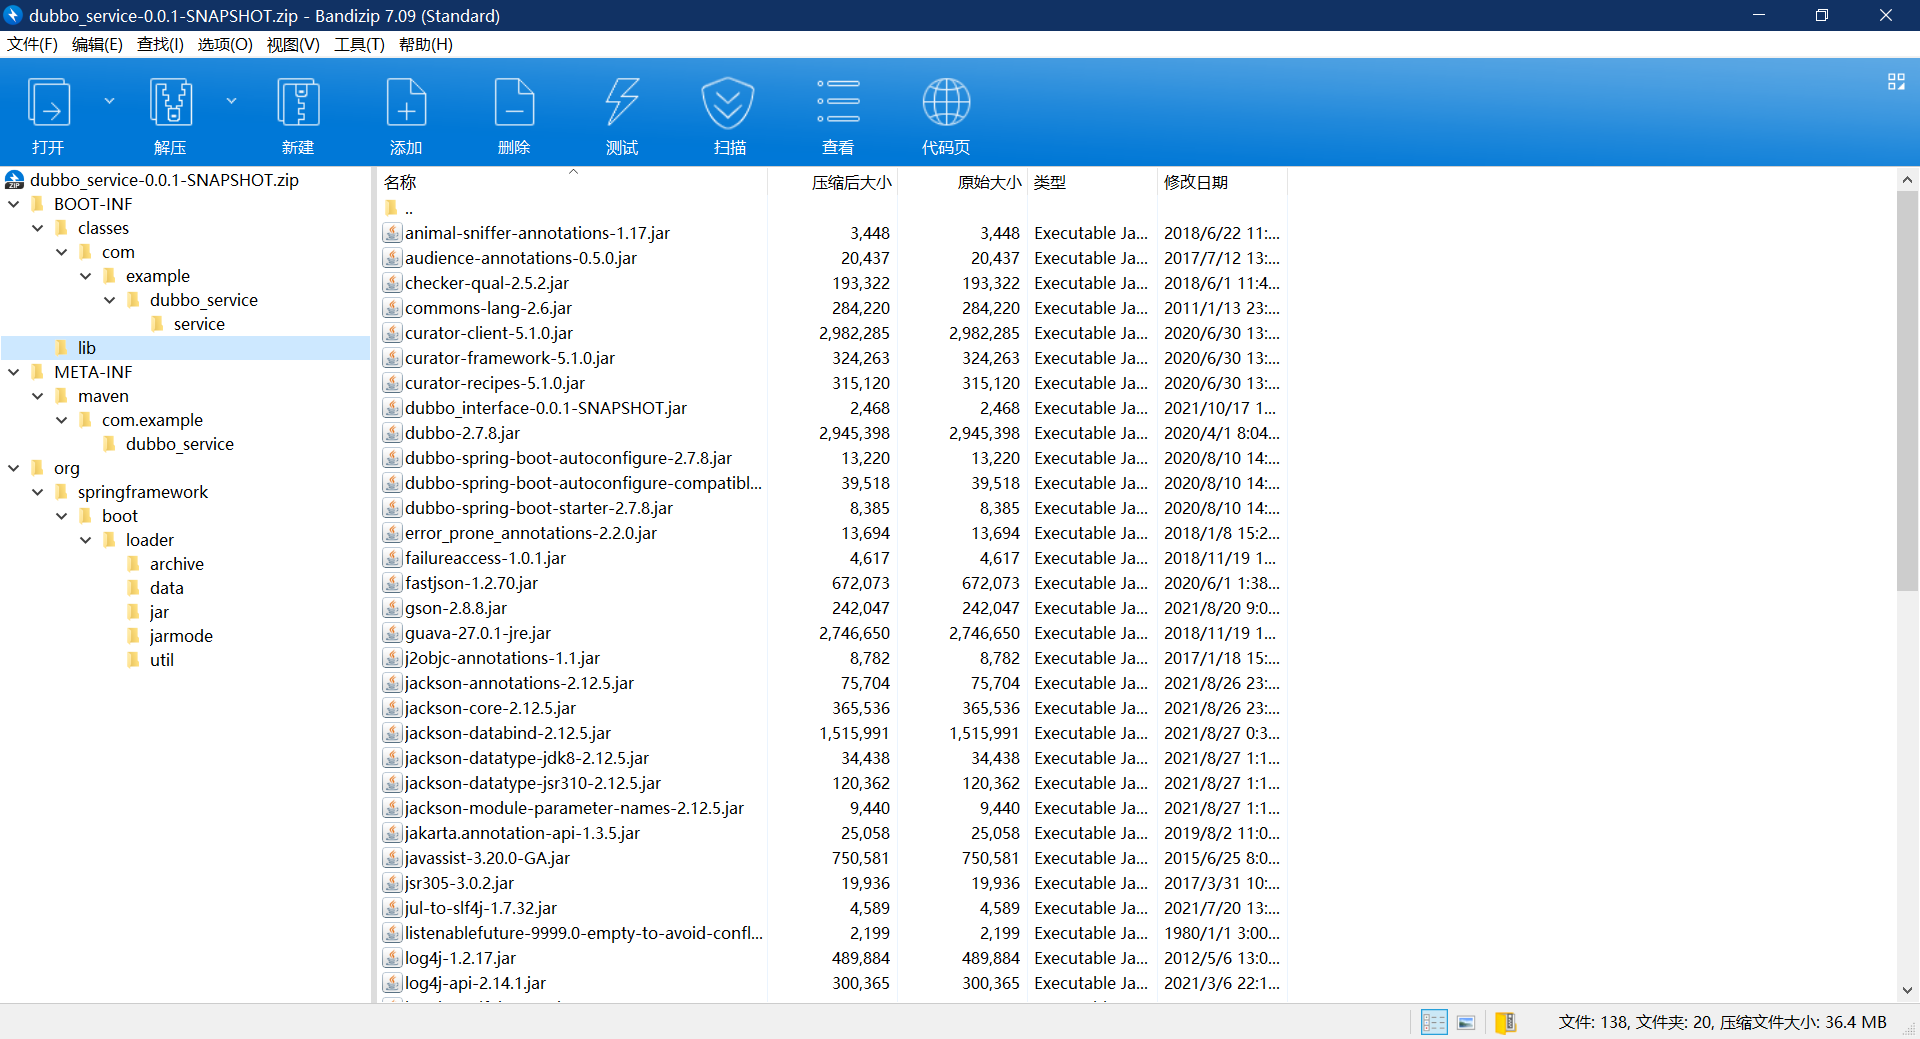Switch to thumbnail view icon in status bar
This screenshot has height=1039, width=1920.
tap(1466, 1022)
